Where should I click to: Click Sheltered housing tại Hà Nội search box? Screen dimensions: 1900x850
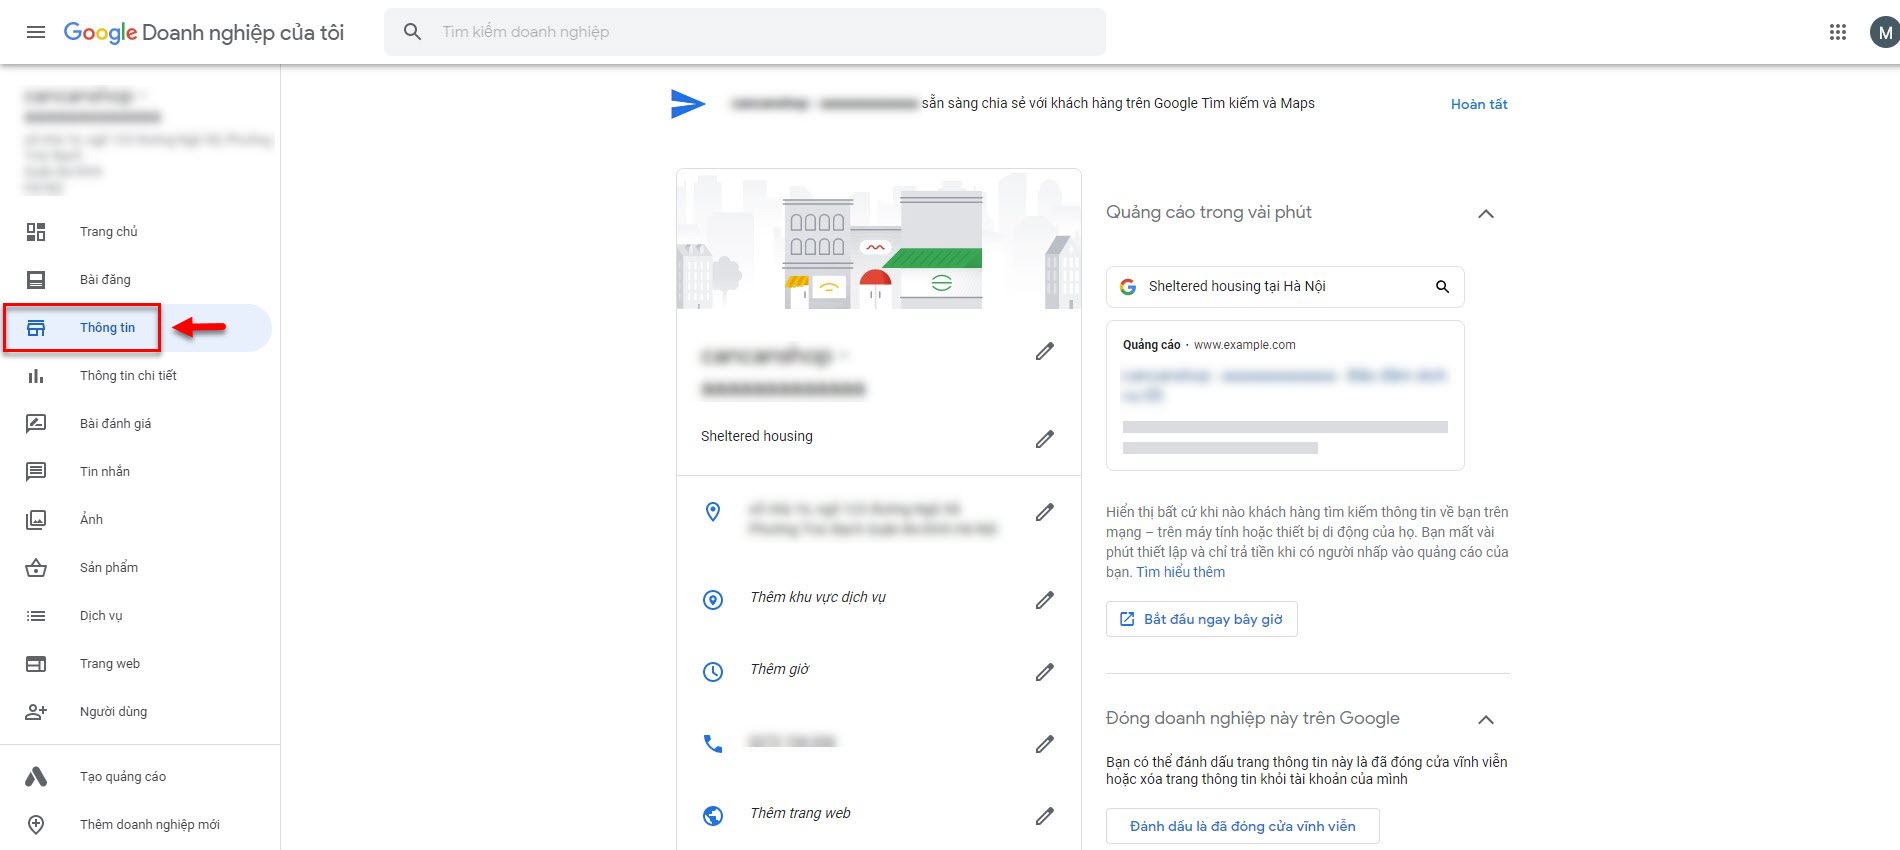click(x=1285, y=287)
